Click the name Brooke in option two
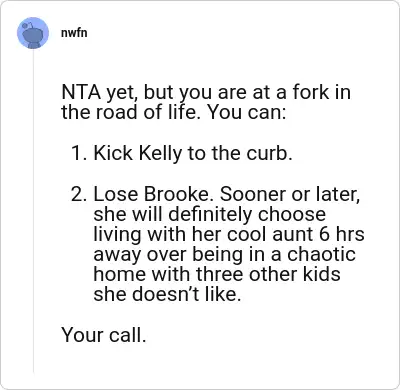400x390 pixels. (178, 194)
